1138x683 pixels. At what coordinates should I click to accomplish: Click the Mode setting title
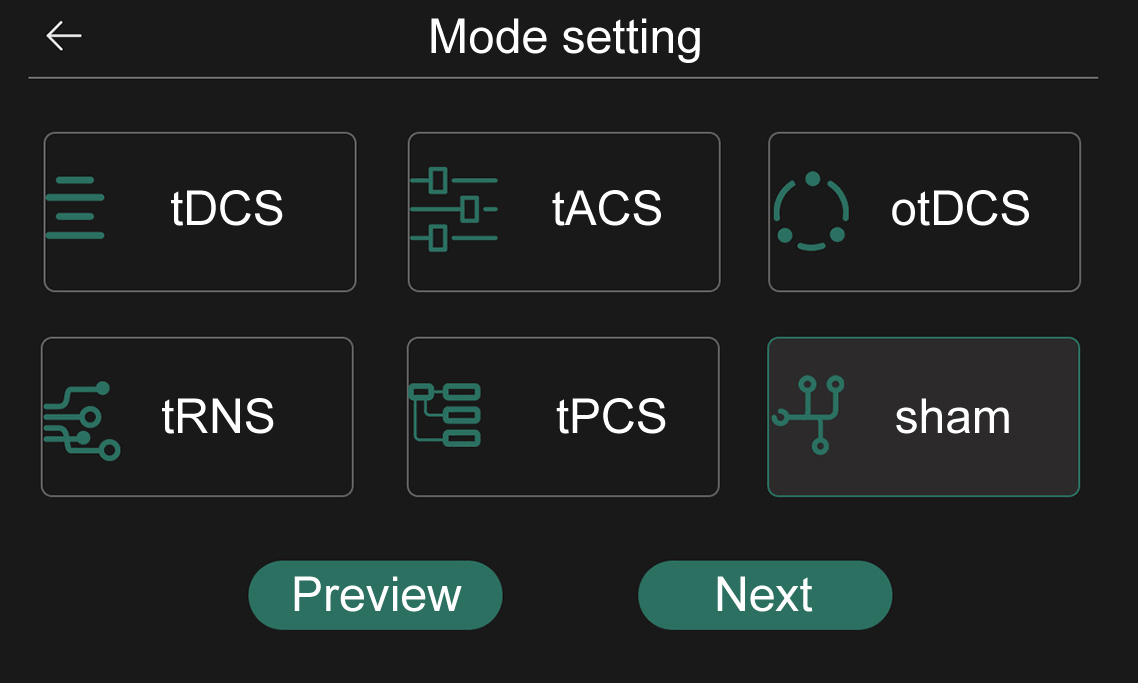tap(565, 37)
